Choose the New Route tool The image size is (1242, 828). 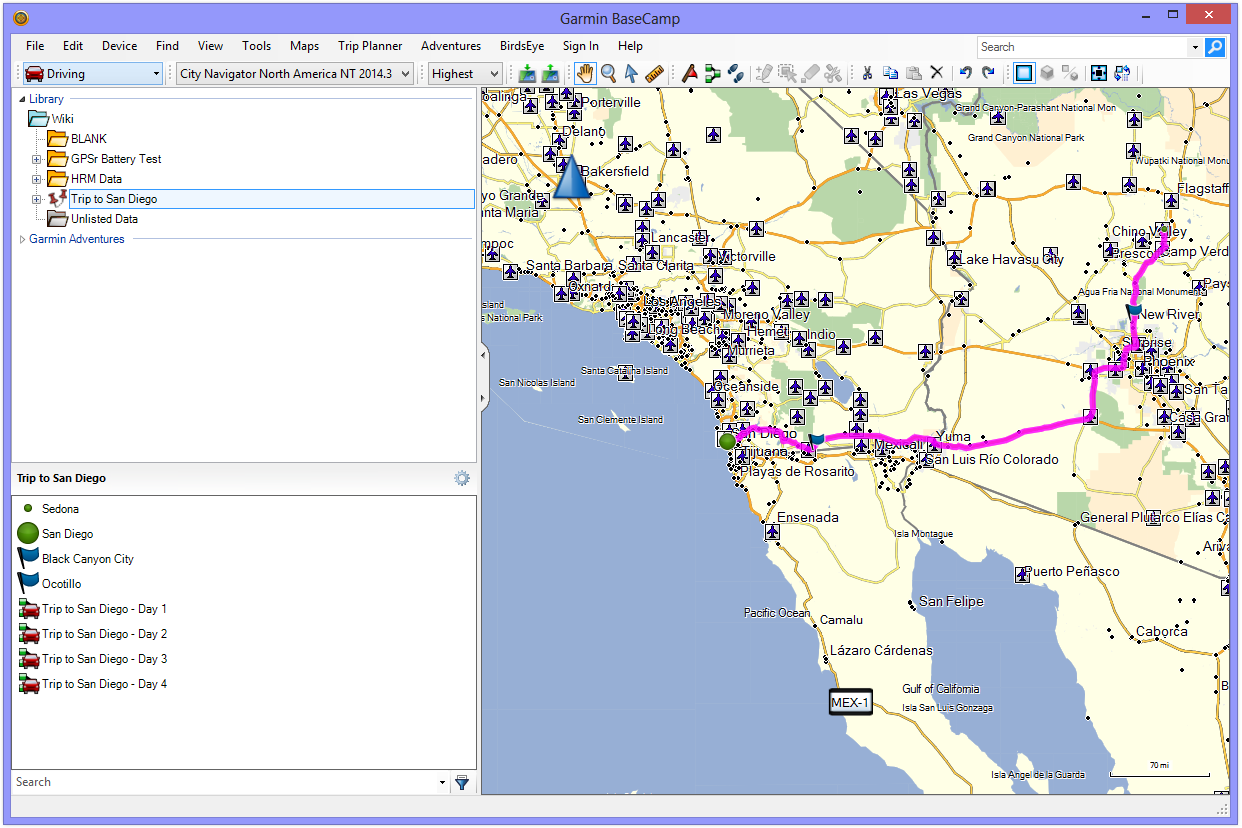pos(712,73)
